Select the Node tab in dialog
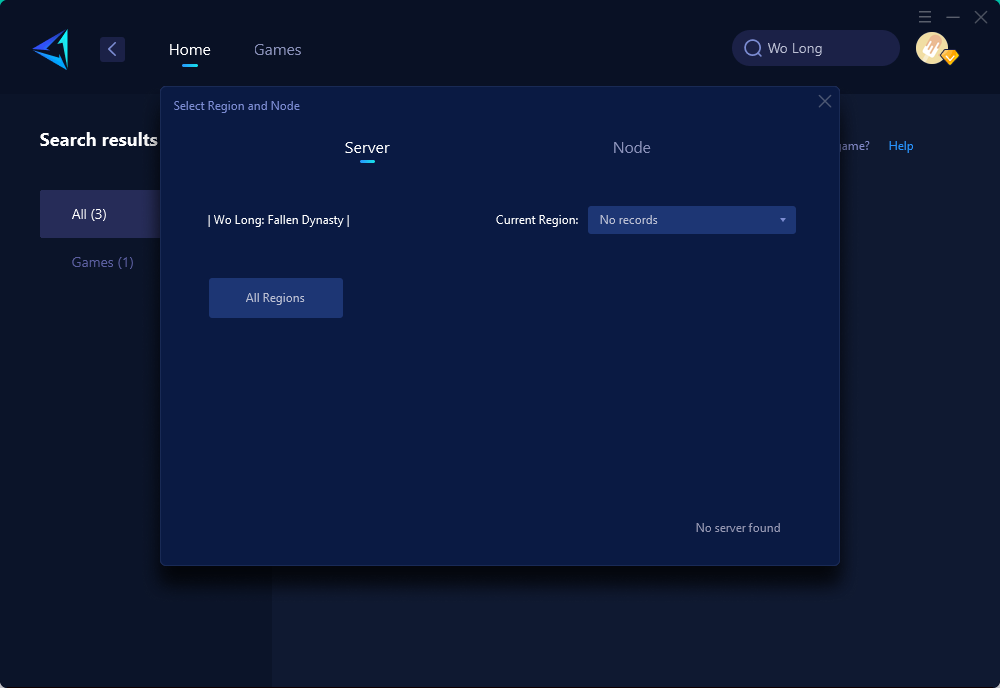This screenshot has height=688, width=1000. 631,148
